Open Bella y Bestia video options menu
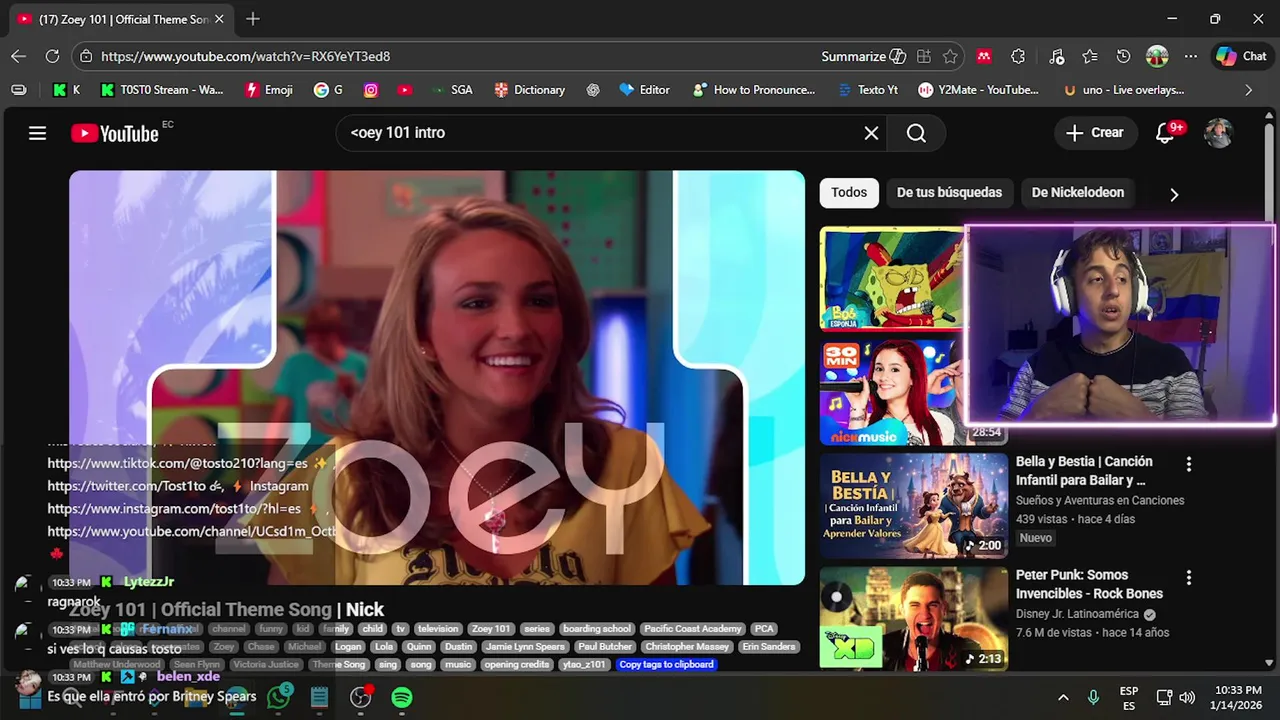Viewport: 1280px width, 720px height. click(x=1189, y=464)
